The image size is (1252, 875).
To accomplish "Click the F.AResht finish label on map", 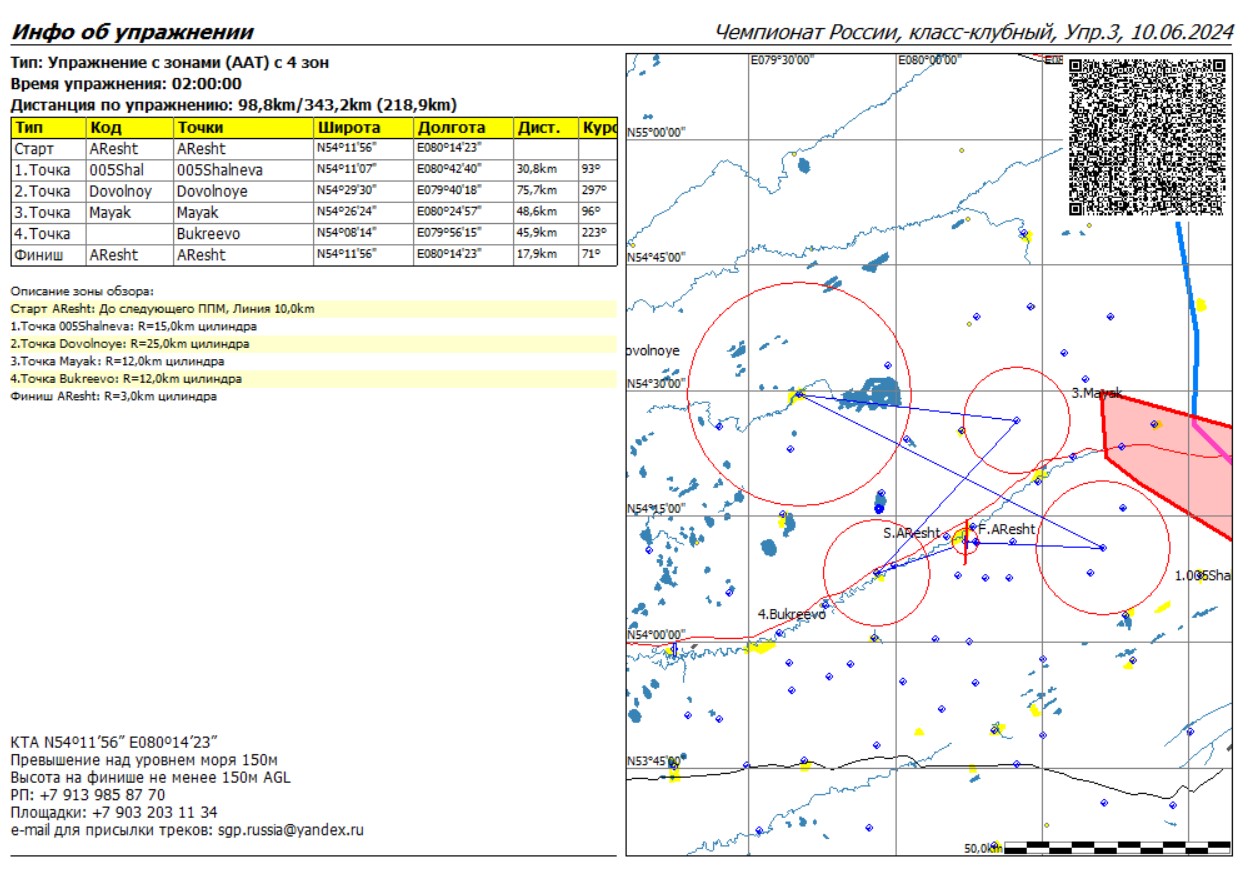I will 1006,528.
